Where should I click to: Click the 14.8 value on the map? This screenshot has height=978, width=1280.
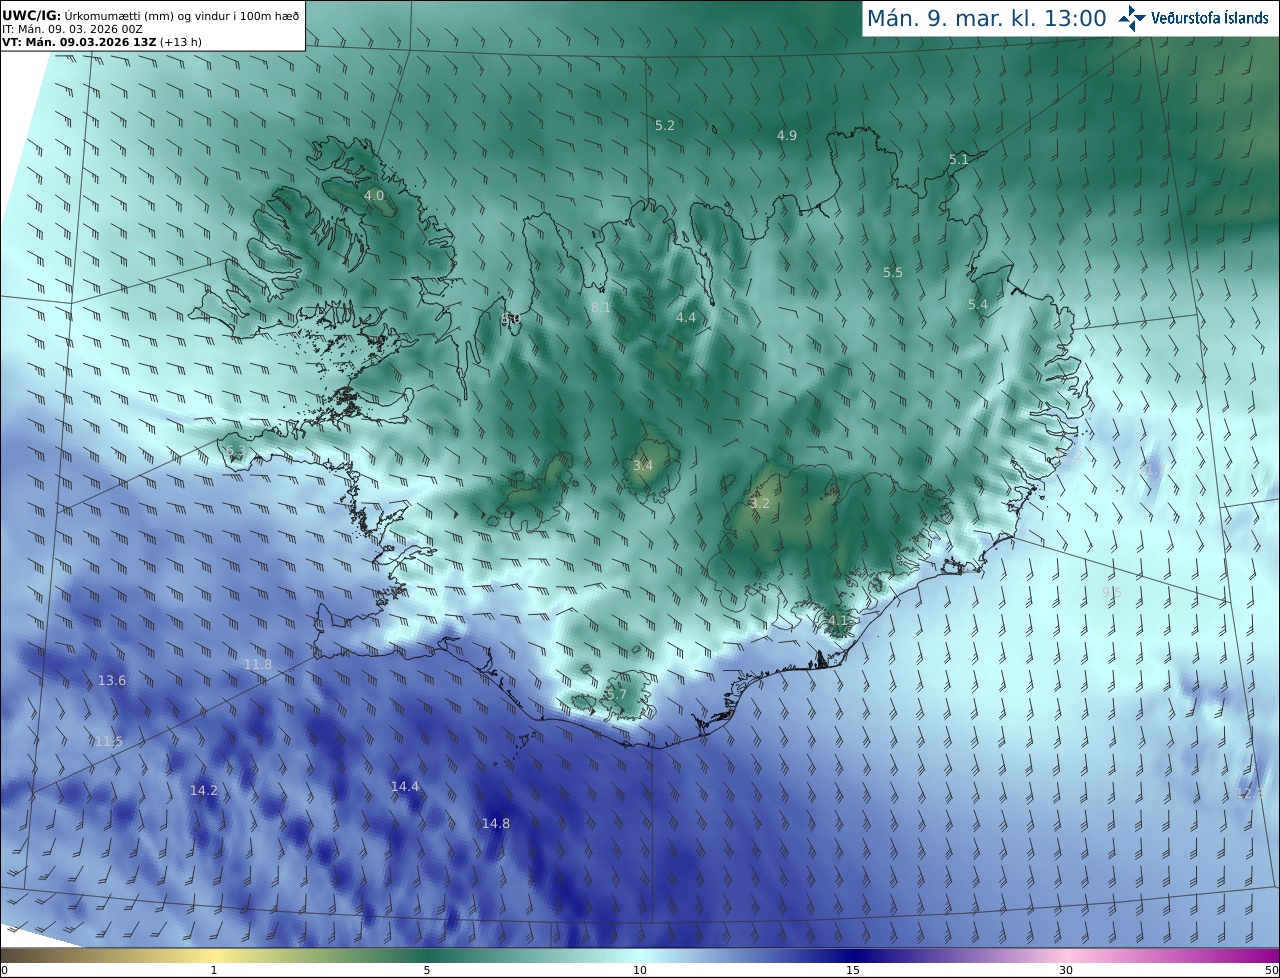pos(495,824)
